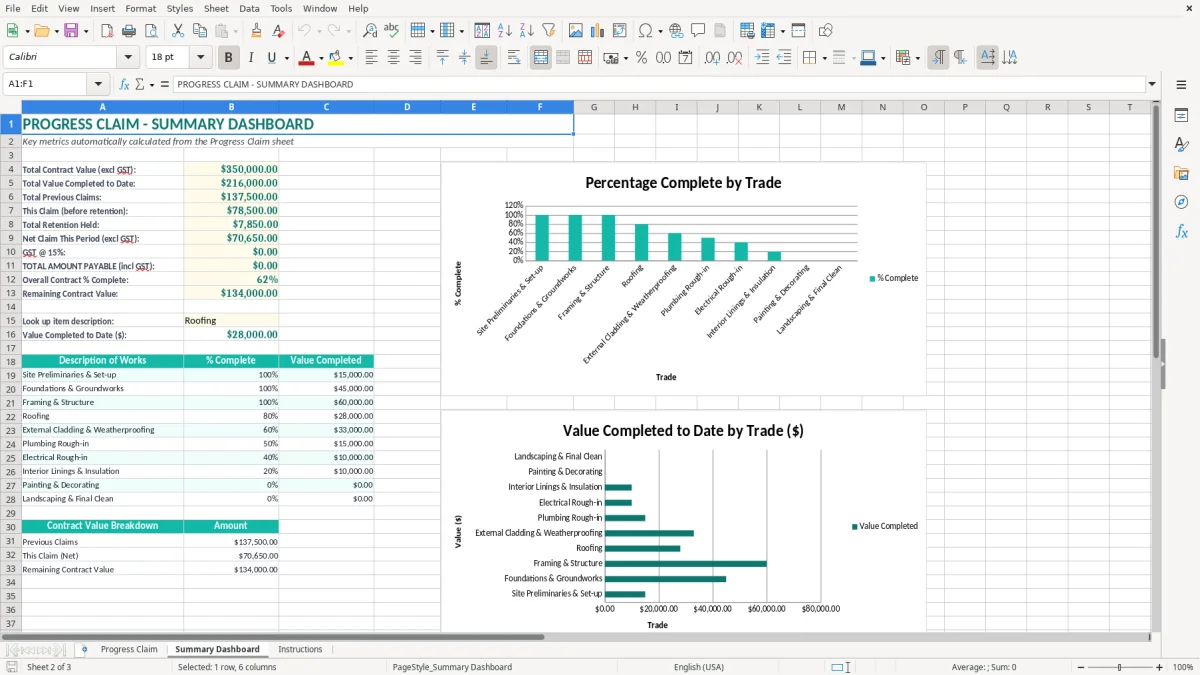Apply AutoFilter

tap(549, 31)
